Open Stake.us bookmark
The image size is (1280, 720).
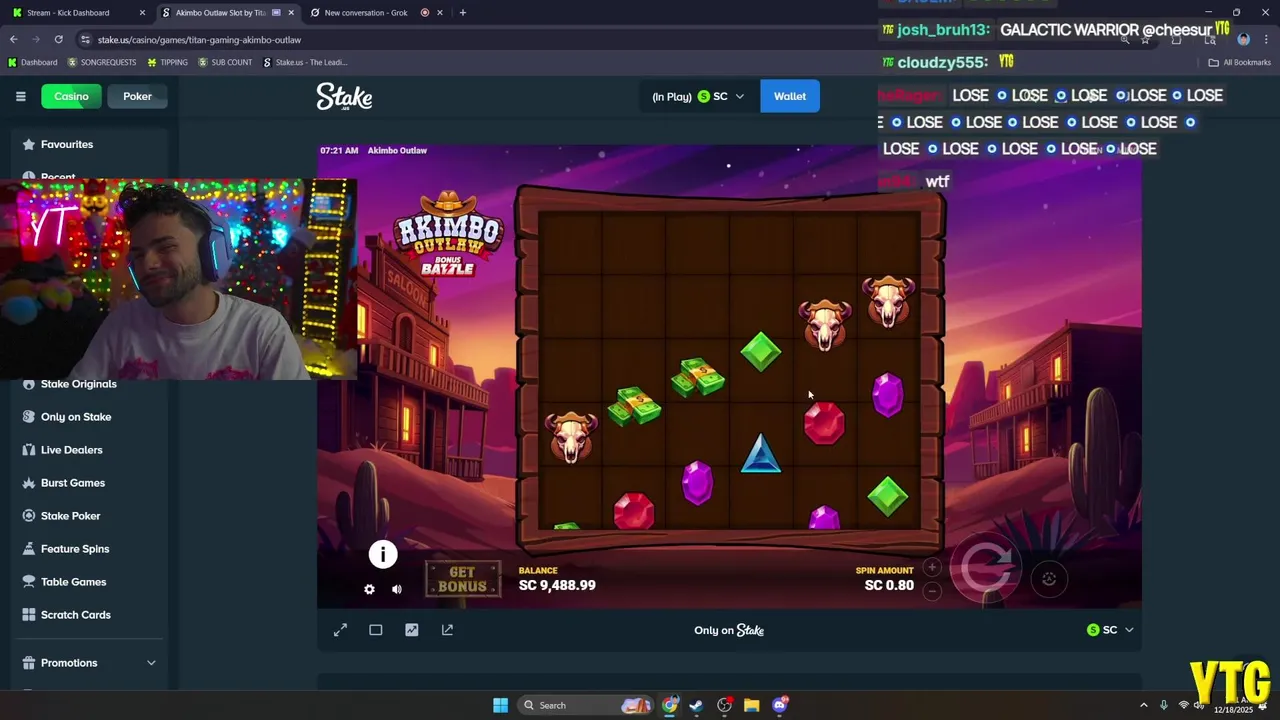coord(305,62)
